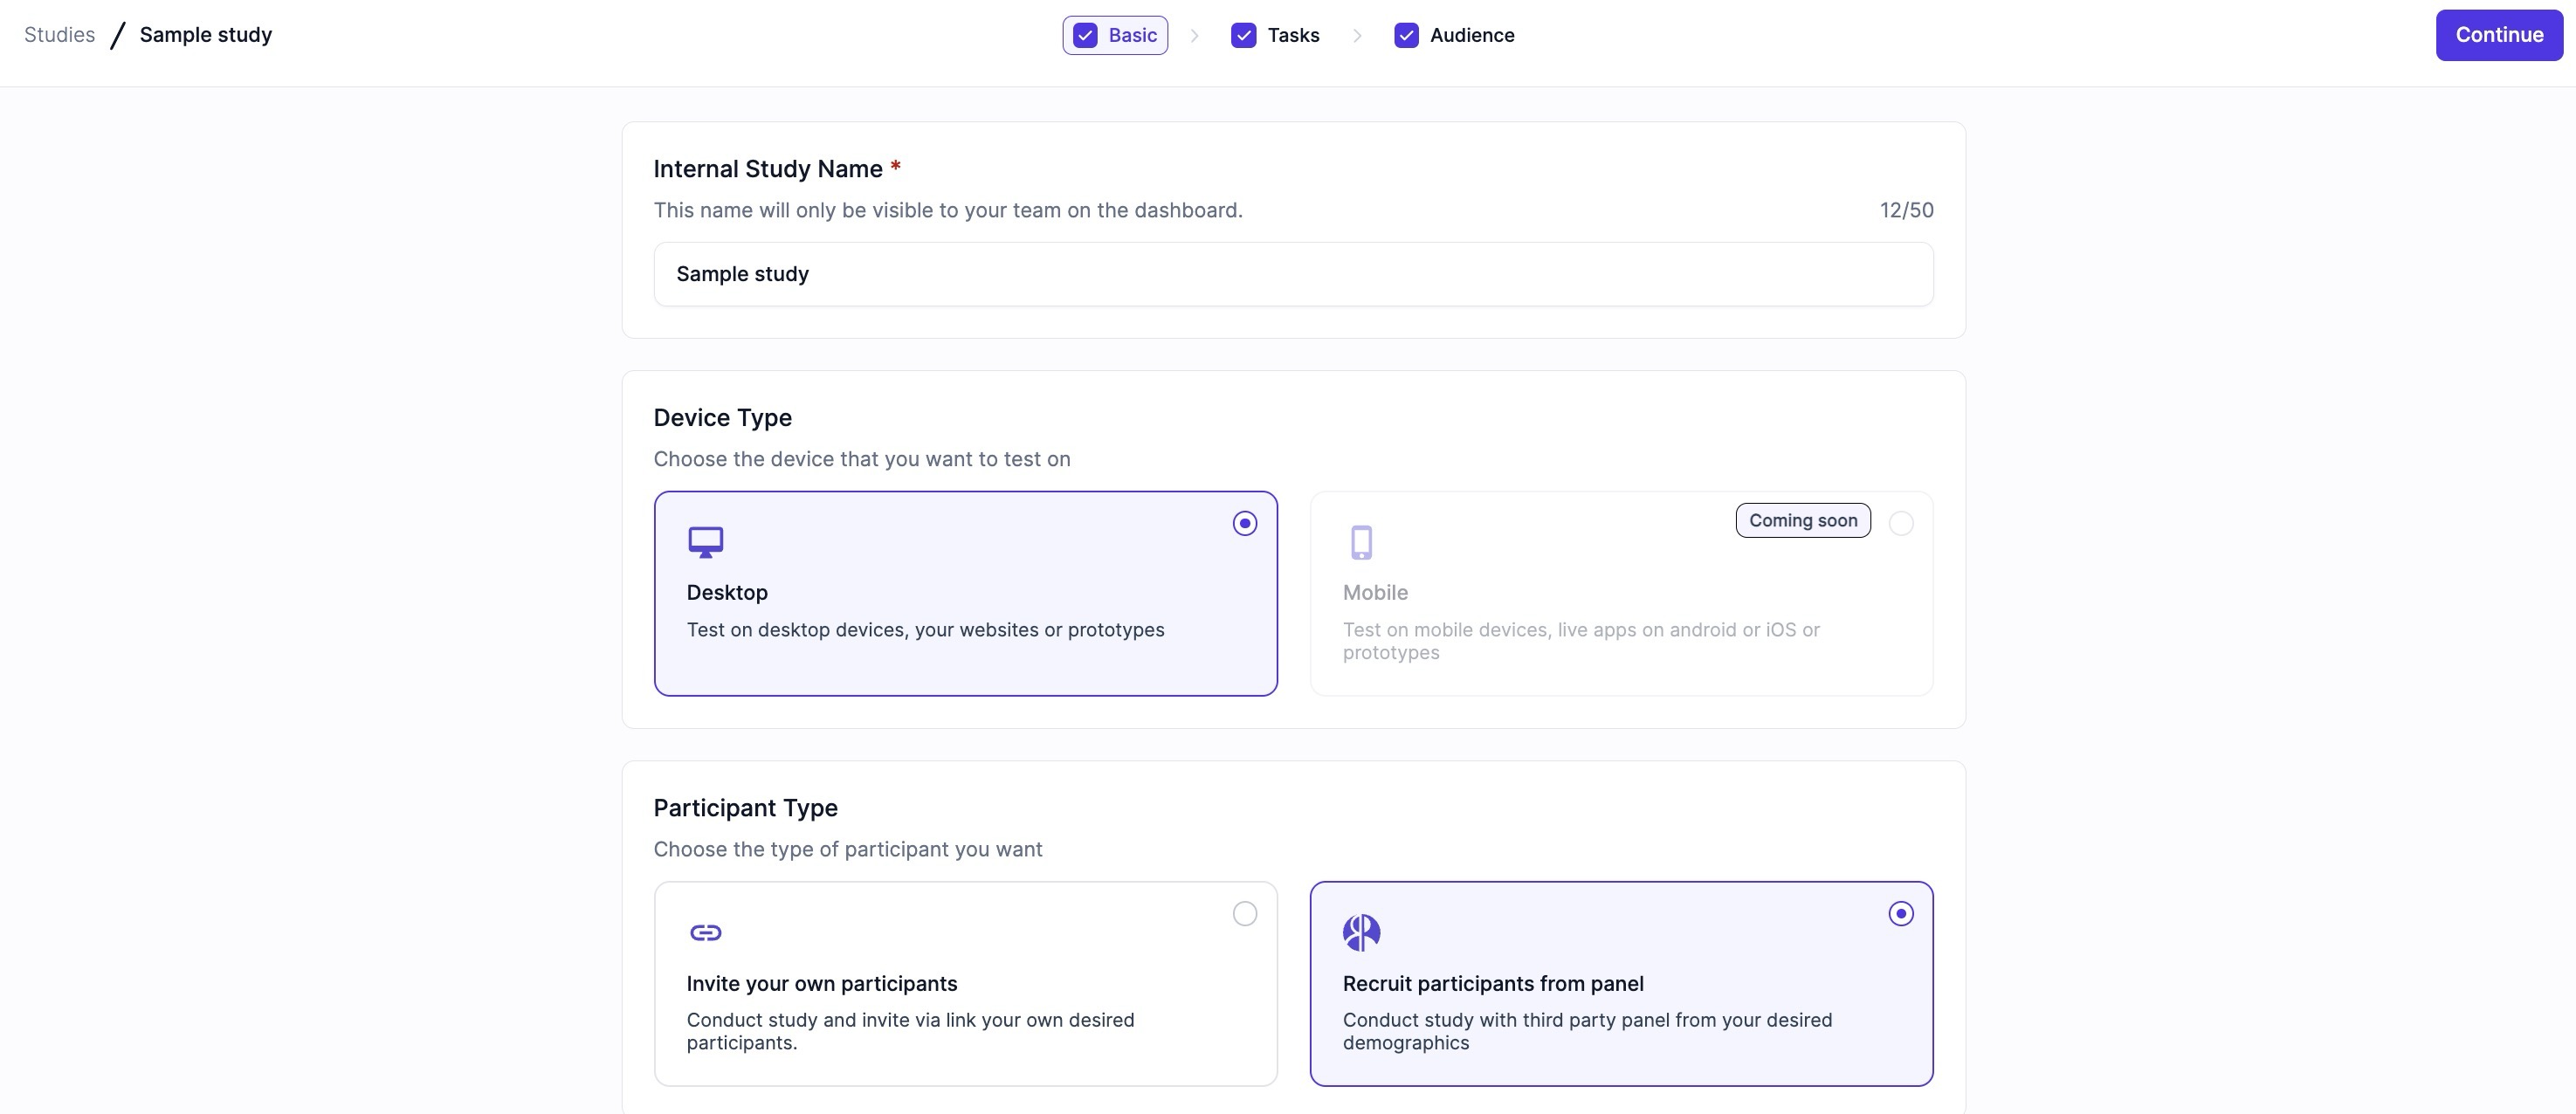Select Invite your own participants radio
This screenshot has width=2576, height=1114.
click(x=1244, y=913)
